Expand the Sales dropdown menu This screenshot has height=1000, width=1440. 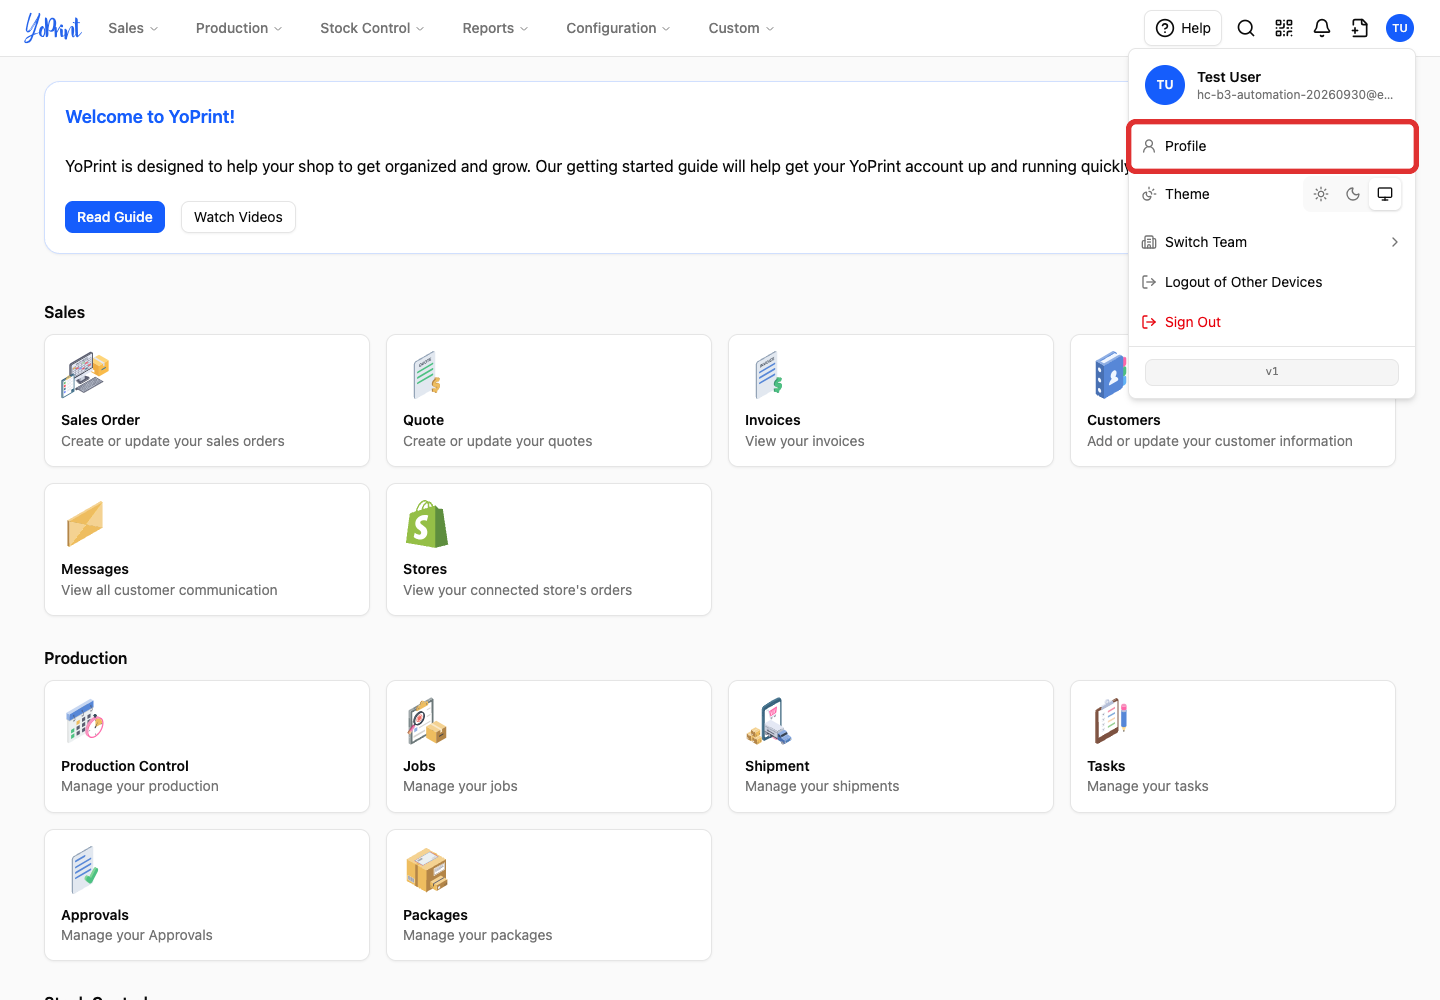(x=133, y=28)
